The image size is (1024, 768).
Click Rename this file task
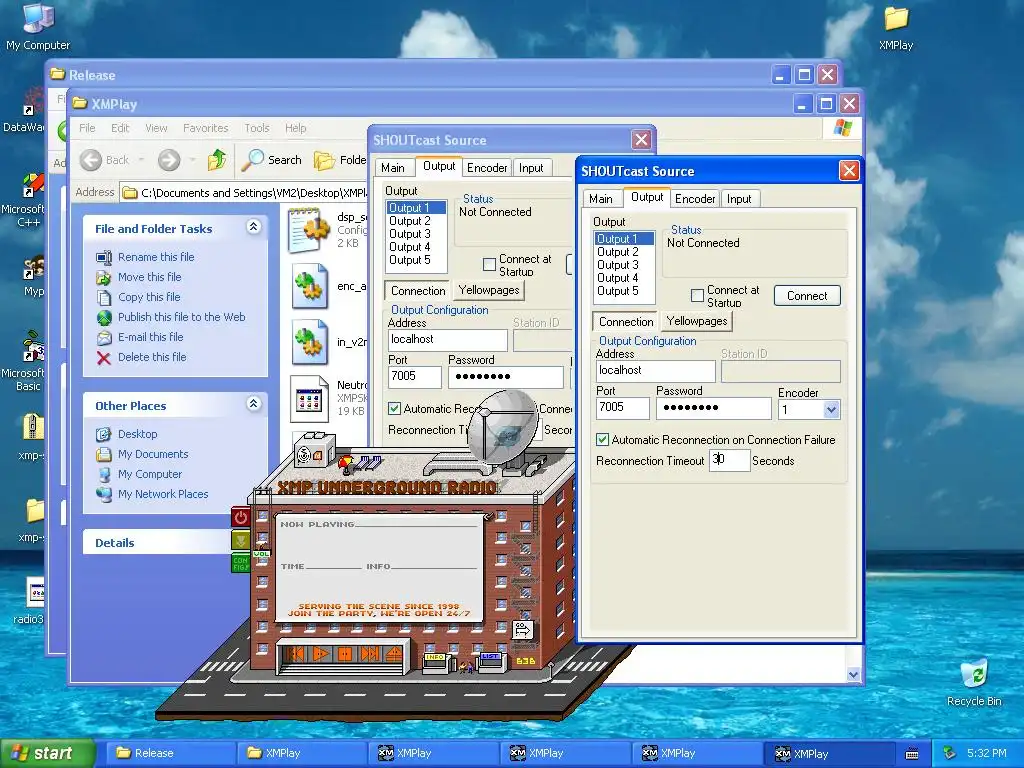[155, 257]
